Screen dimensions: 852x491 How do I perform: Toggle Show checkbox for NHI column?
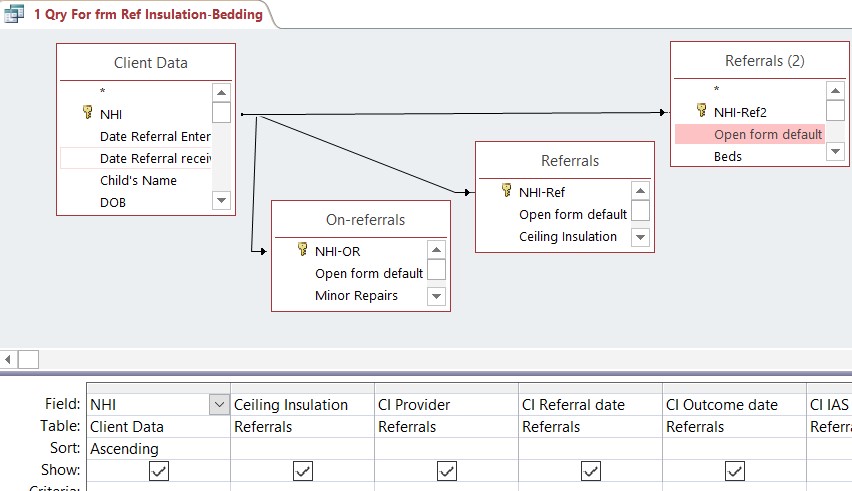tap(159, 471)
